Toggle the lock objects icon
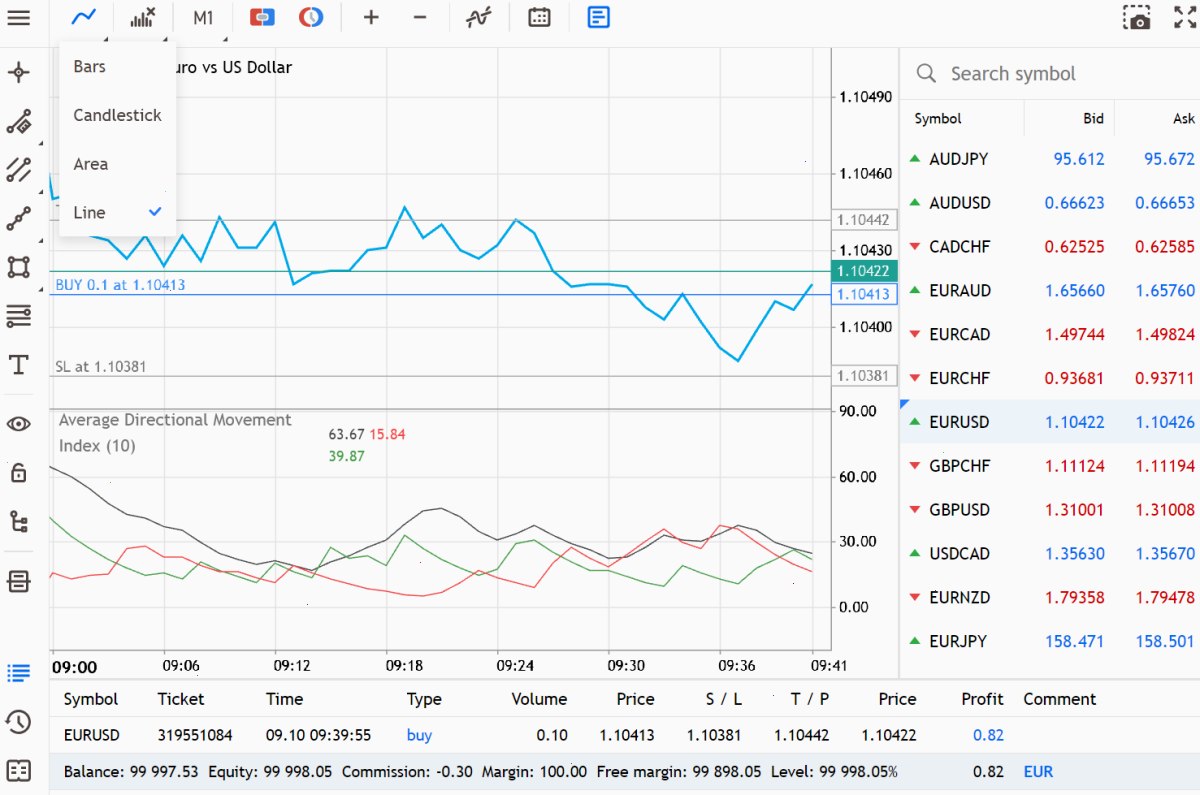This screenshot has width=1200, height=795. pos(19,472)
